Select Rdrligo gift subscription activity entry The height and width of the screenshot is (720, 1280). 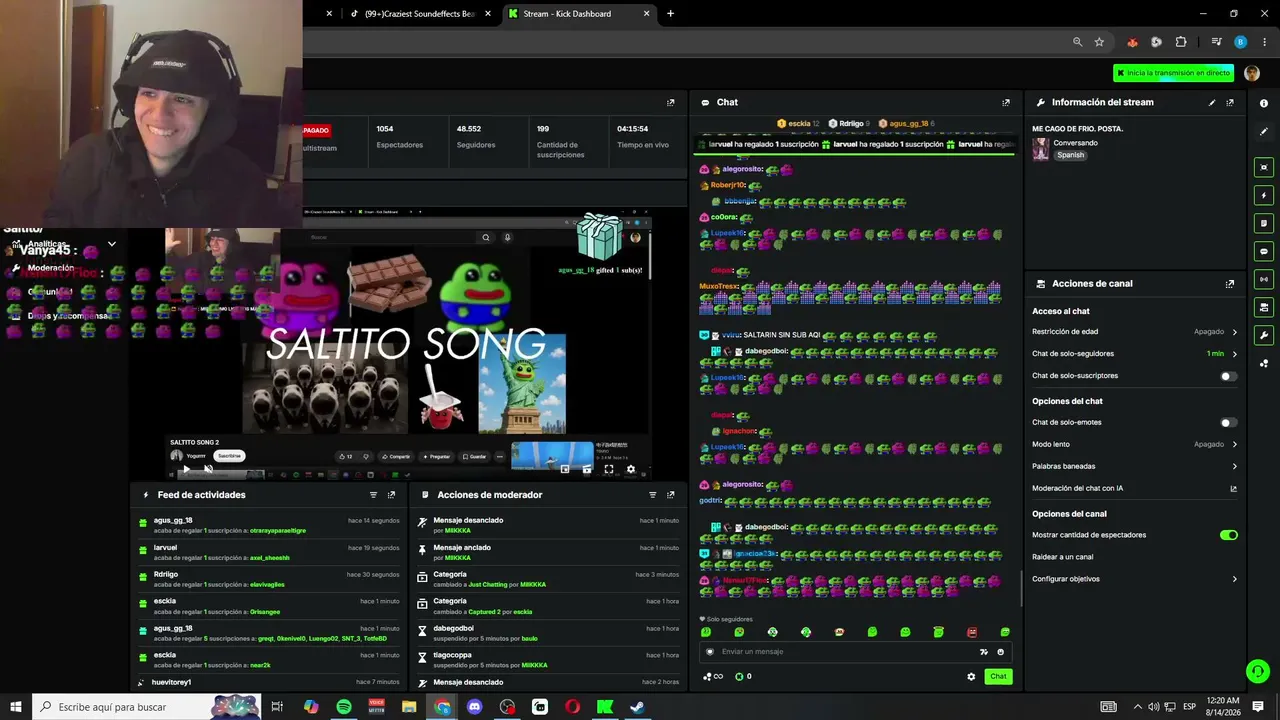tap(270, 579)
